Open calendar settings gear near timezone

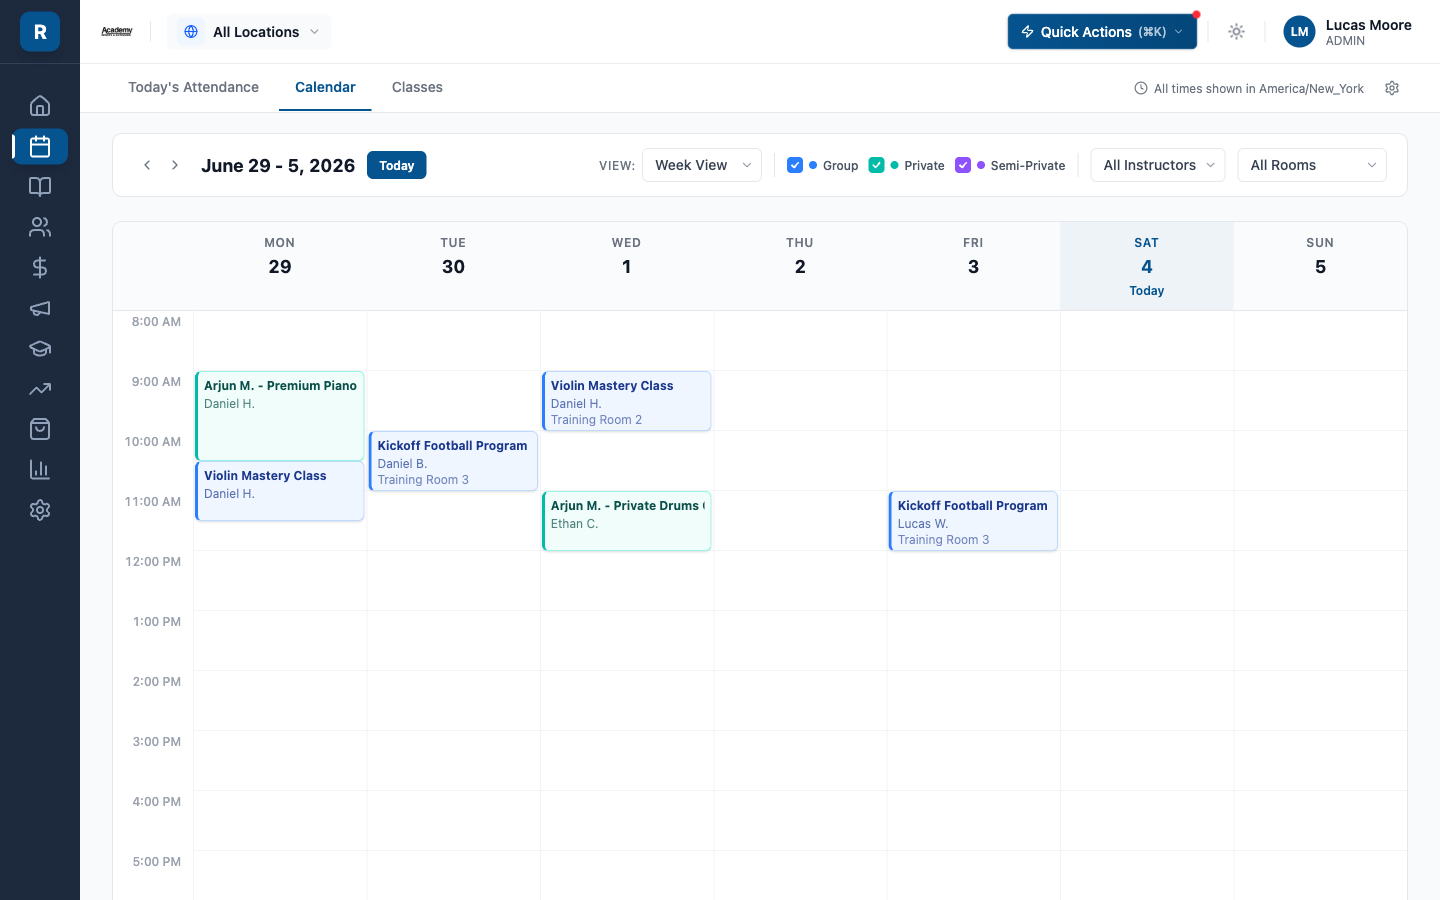1392,88
